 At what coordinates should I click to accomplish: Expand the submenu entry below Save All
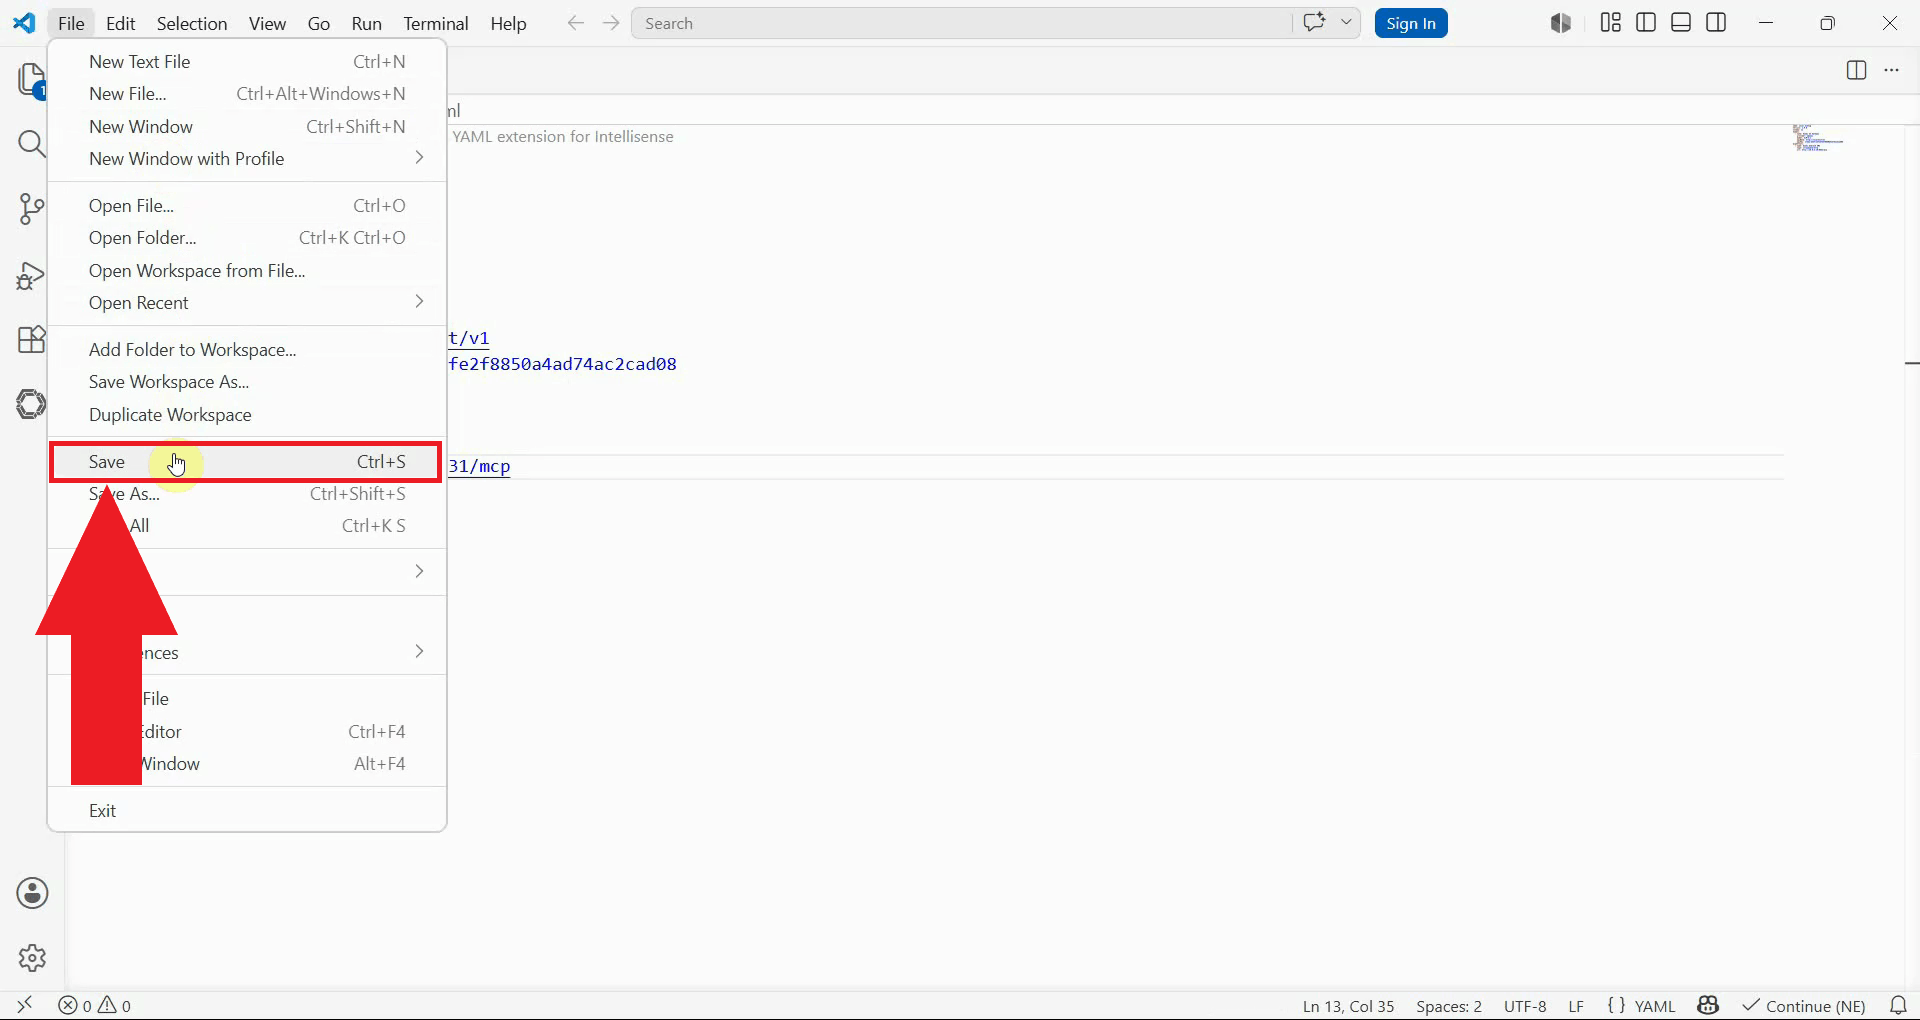pyautogui.click(x=247, y=571)
